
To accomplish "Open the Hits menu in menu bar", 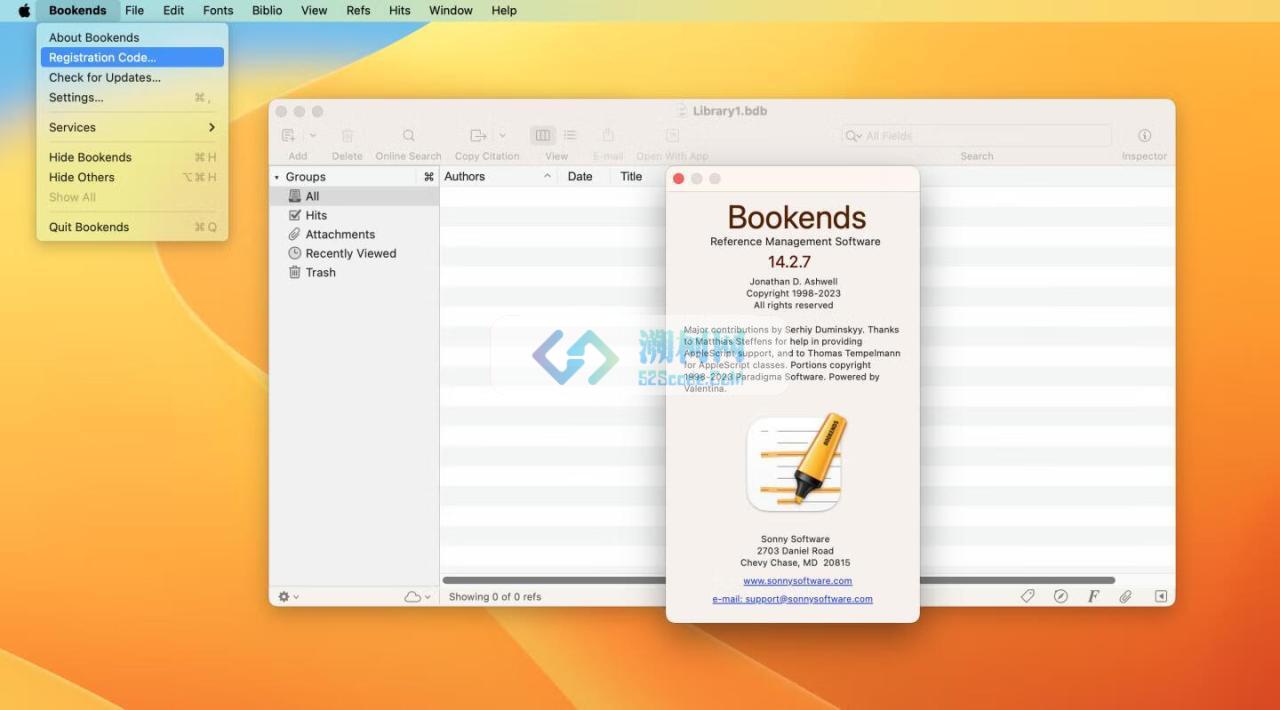I will 399,10.
